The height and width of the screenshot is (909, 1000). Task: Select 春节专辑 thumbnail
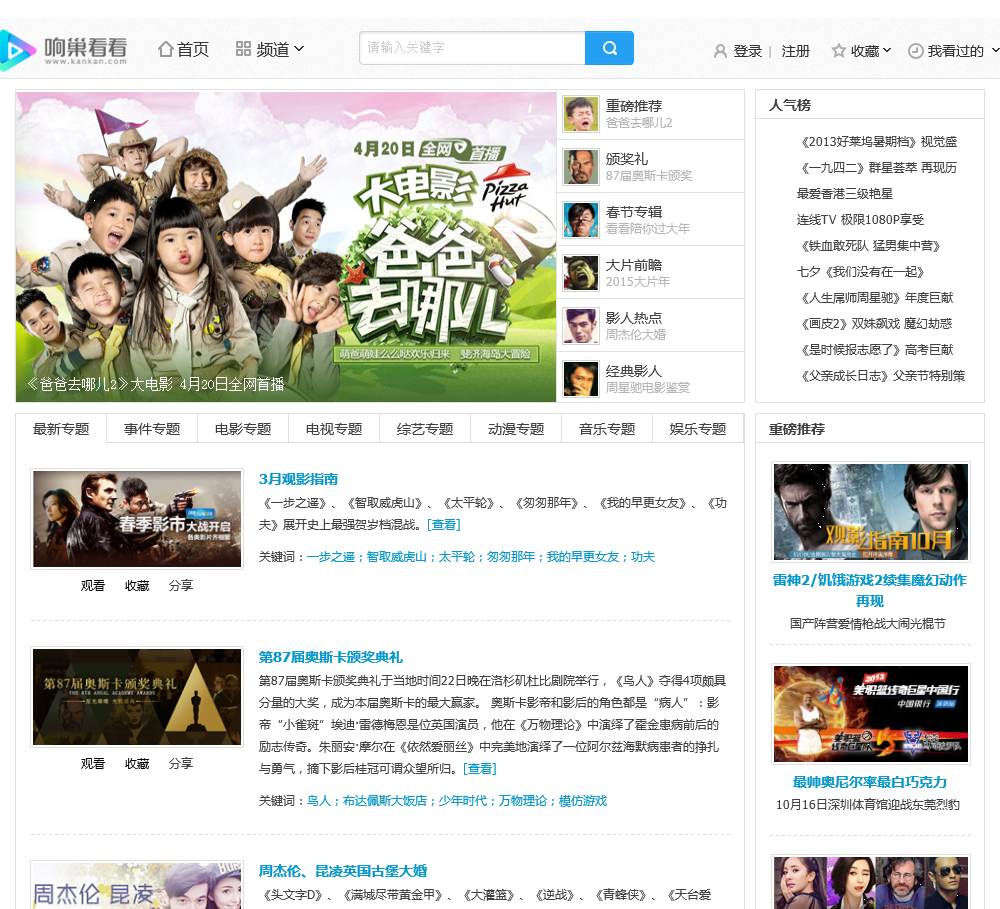pos(581,220)
